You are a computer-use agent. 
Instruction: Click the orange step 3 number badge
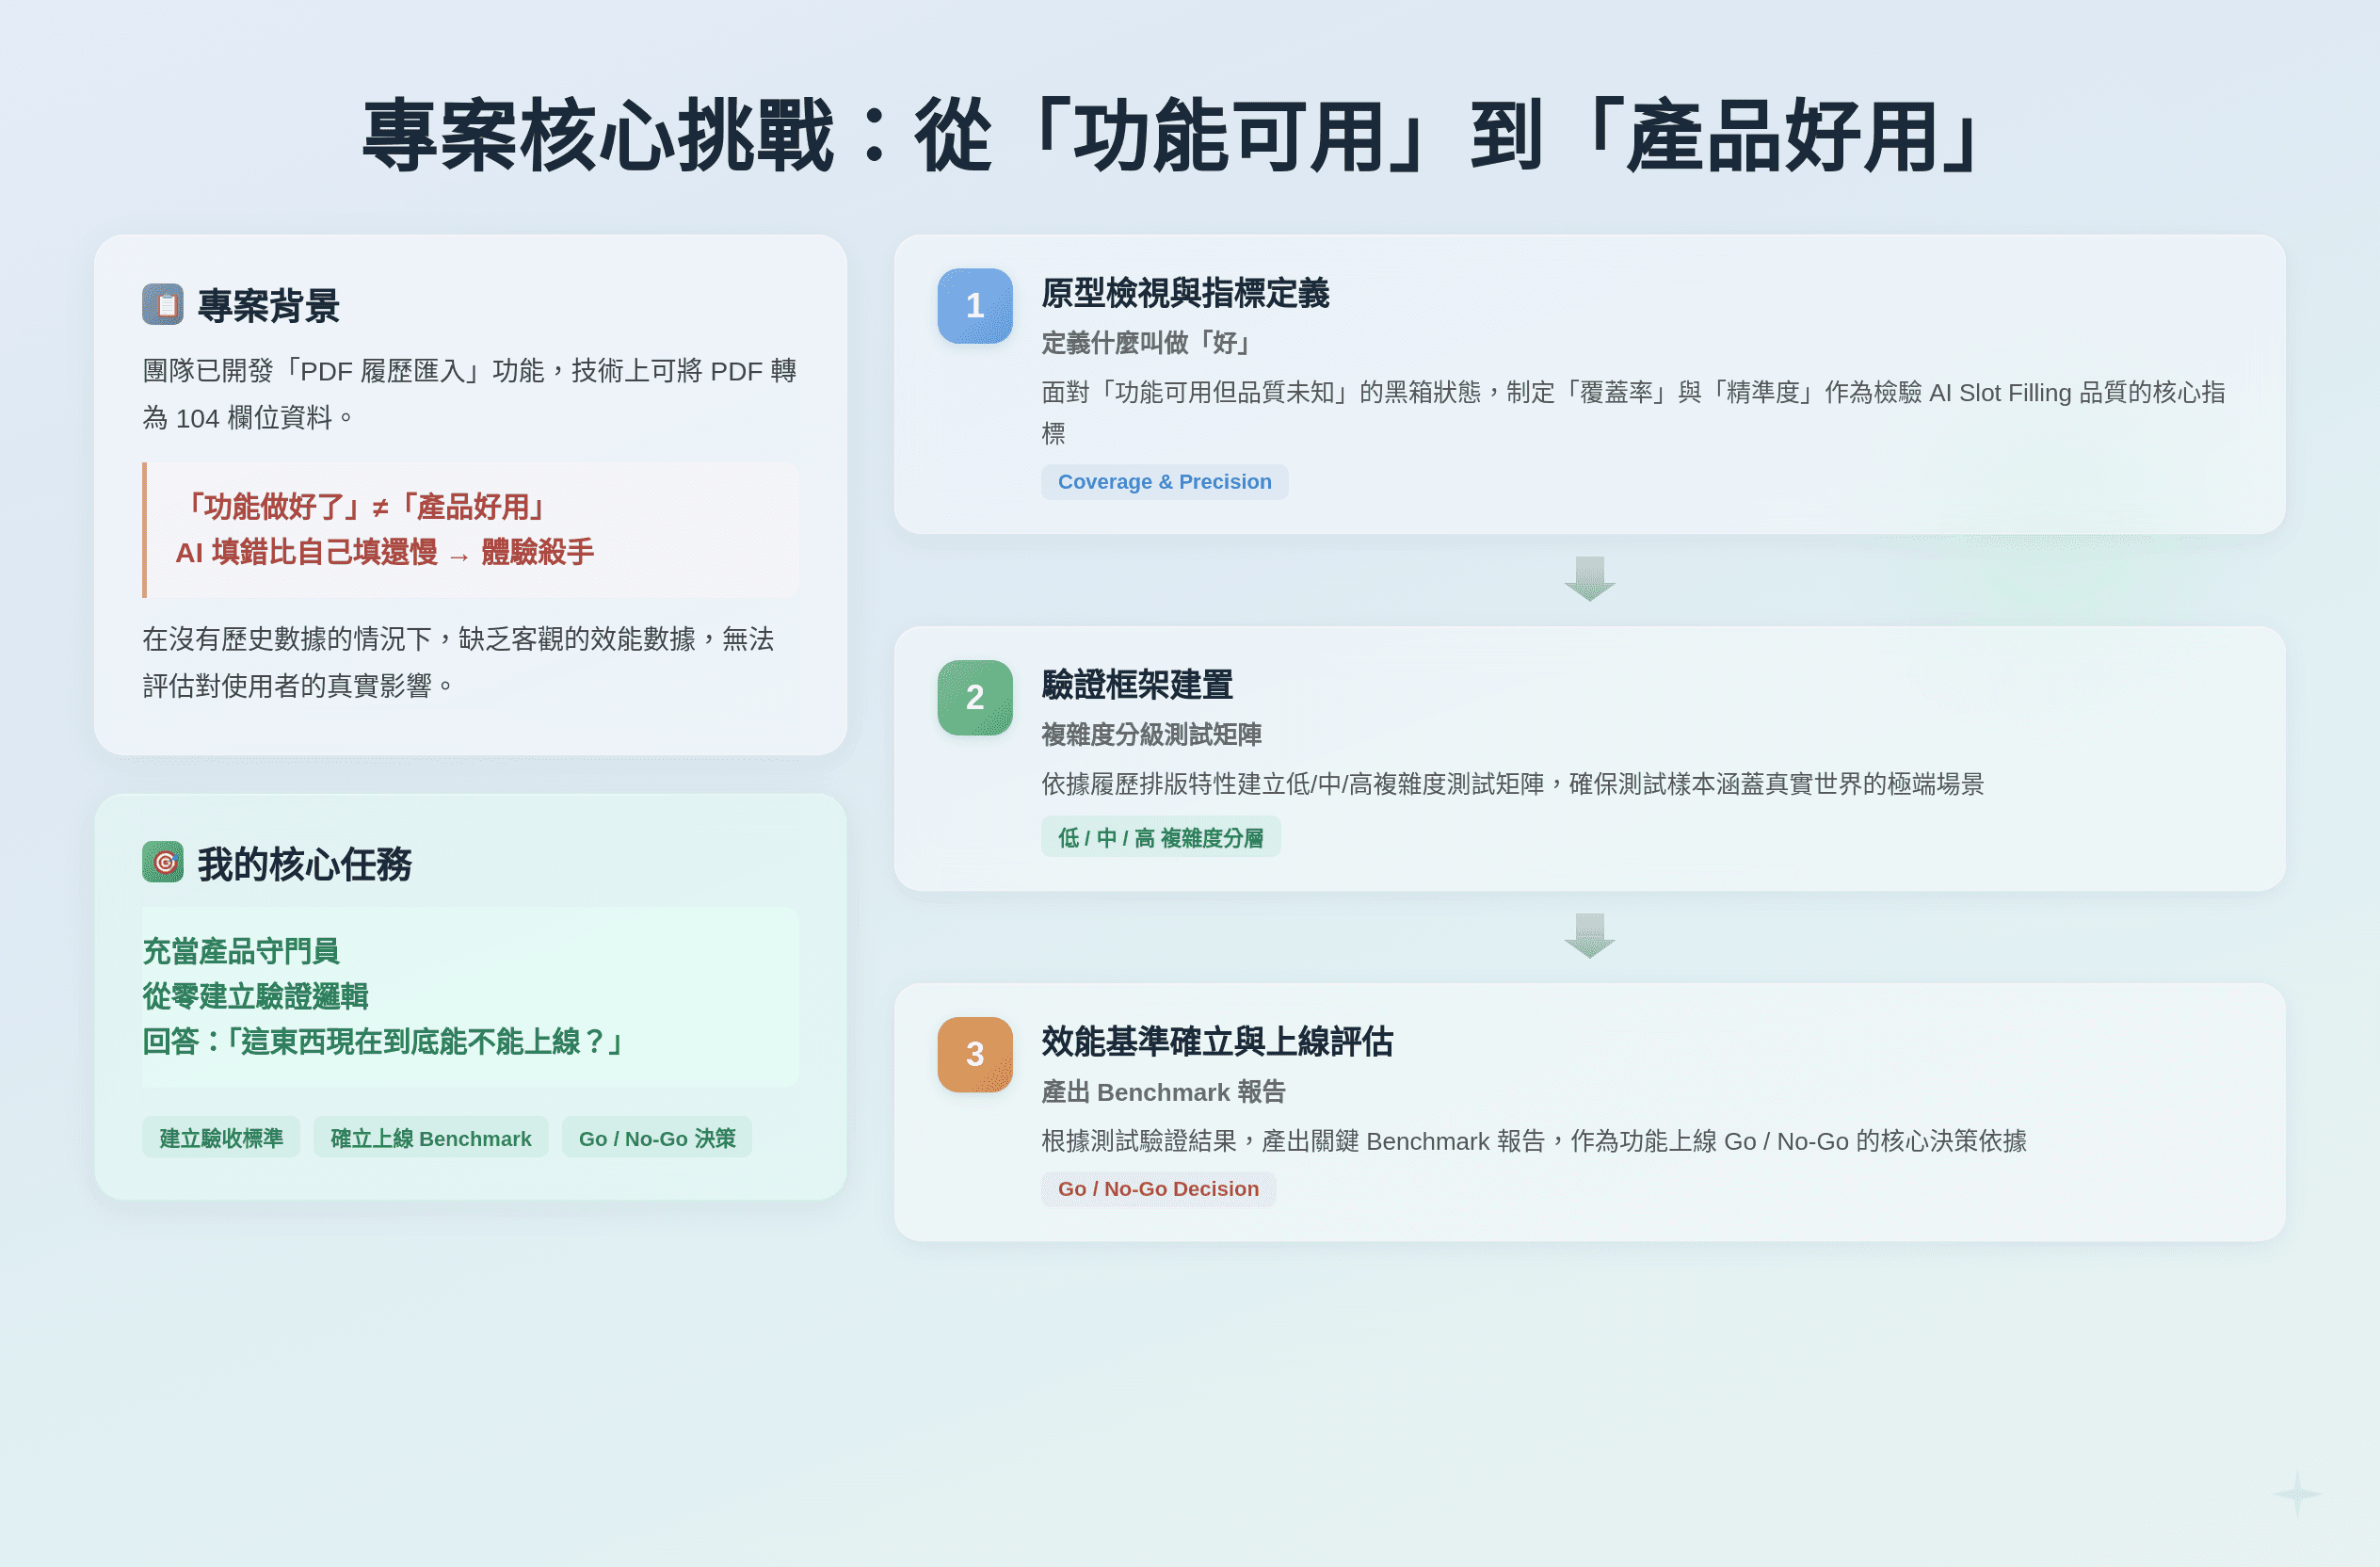point(974,1055)
